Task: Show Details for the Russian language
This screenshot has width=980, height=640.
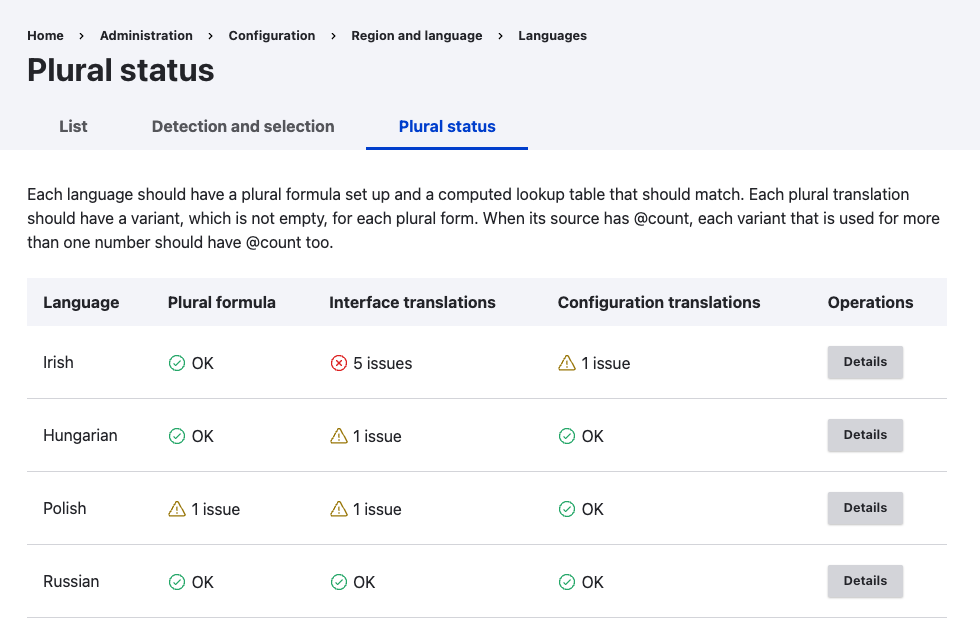Action: pos(865,581)
